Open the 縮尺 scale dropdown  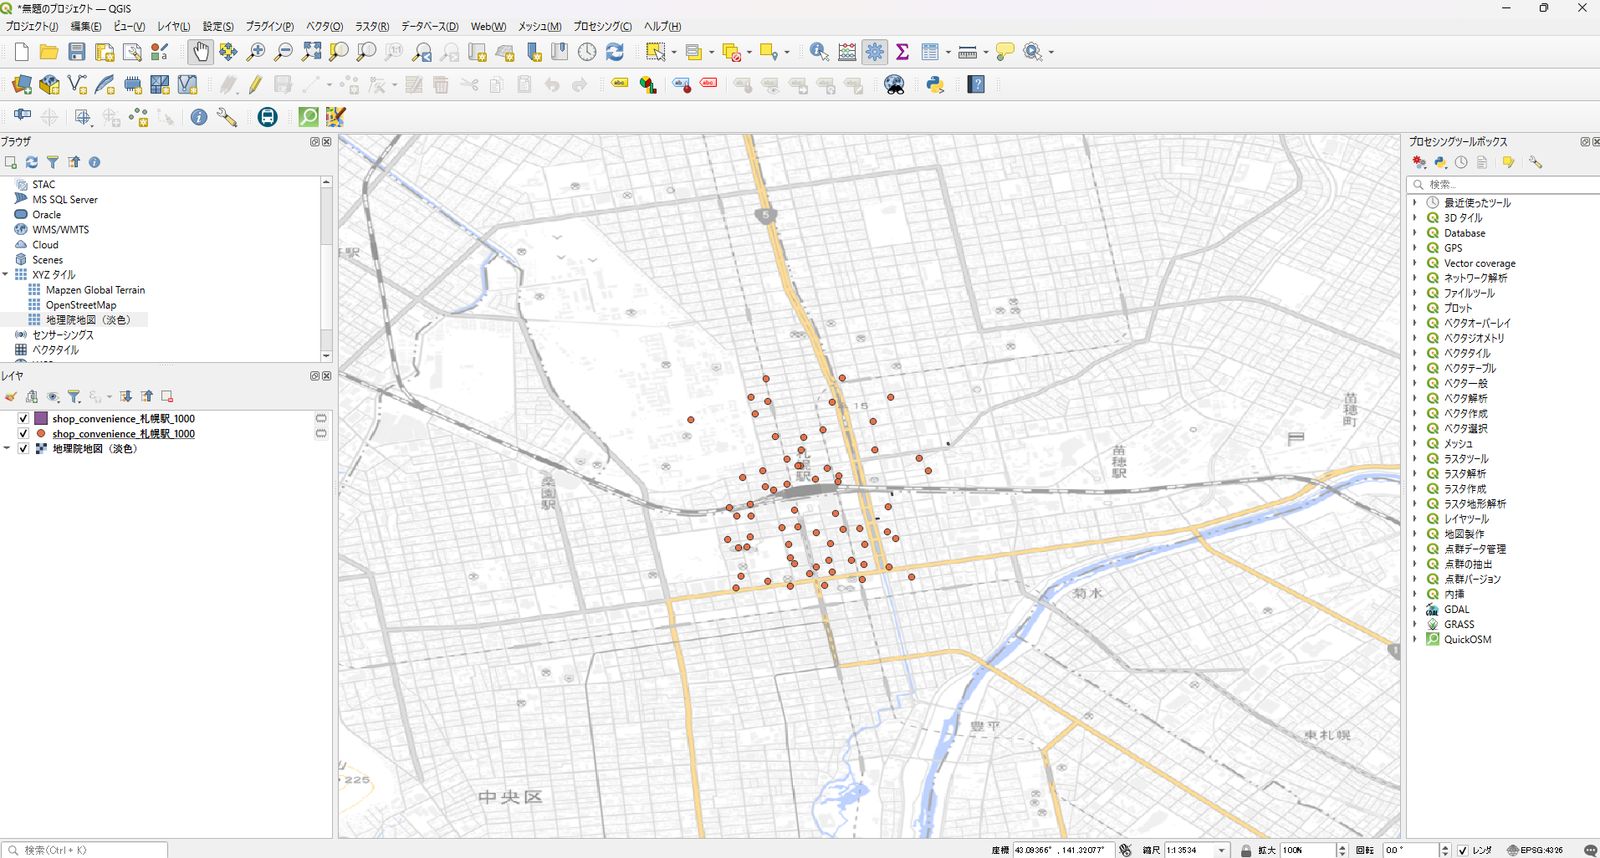pyautogui.click(x=1221, y=850)
